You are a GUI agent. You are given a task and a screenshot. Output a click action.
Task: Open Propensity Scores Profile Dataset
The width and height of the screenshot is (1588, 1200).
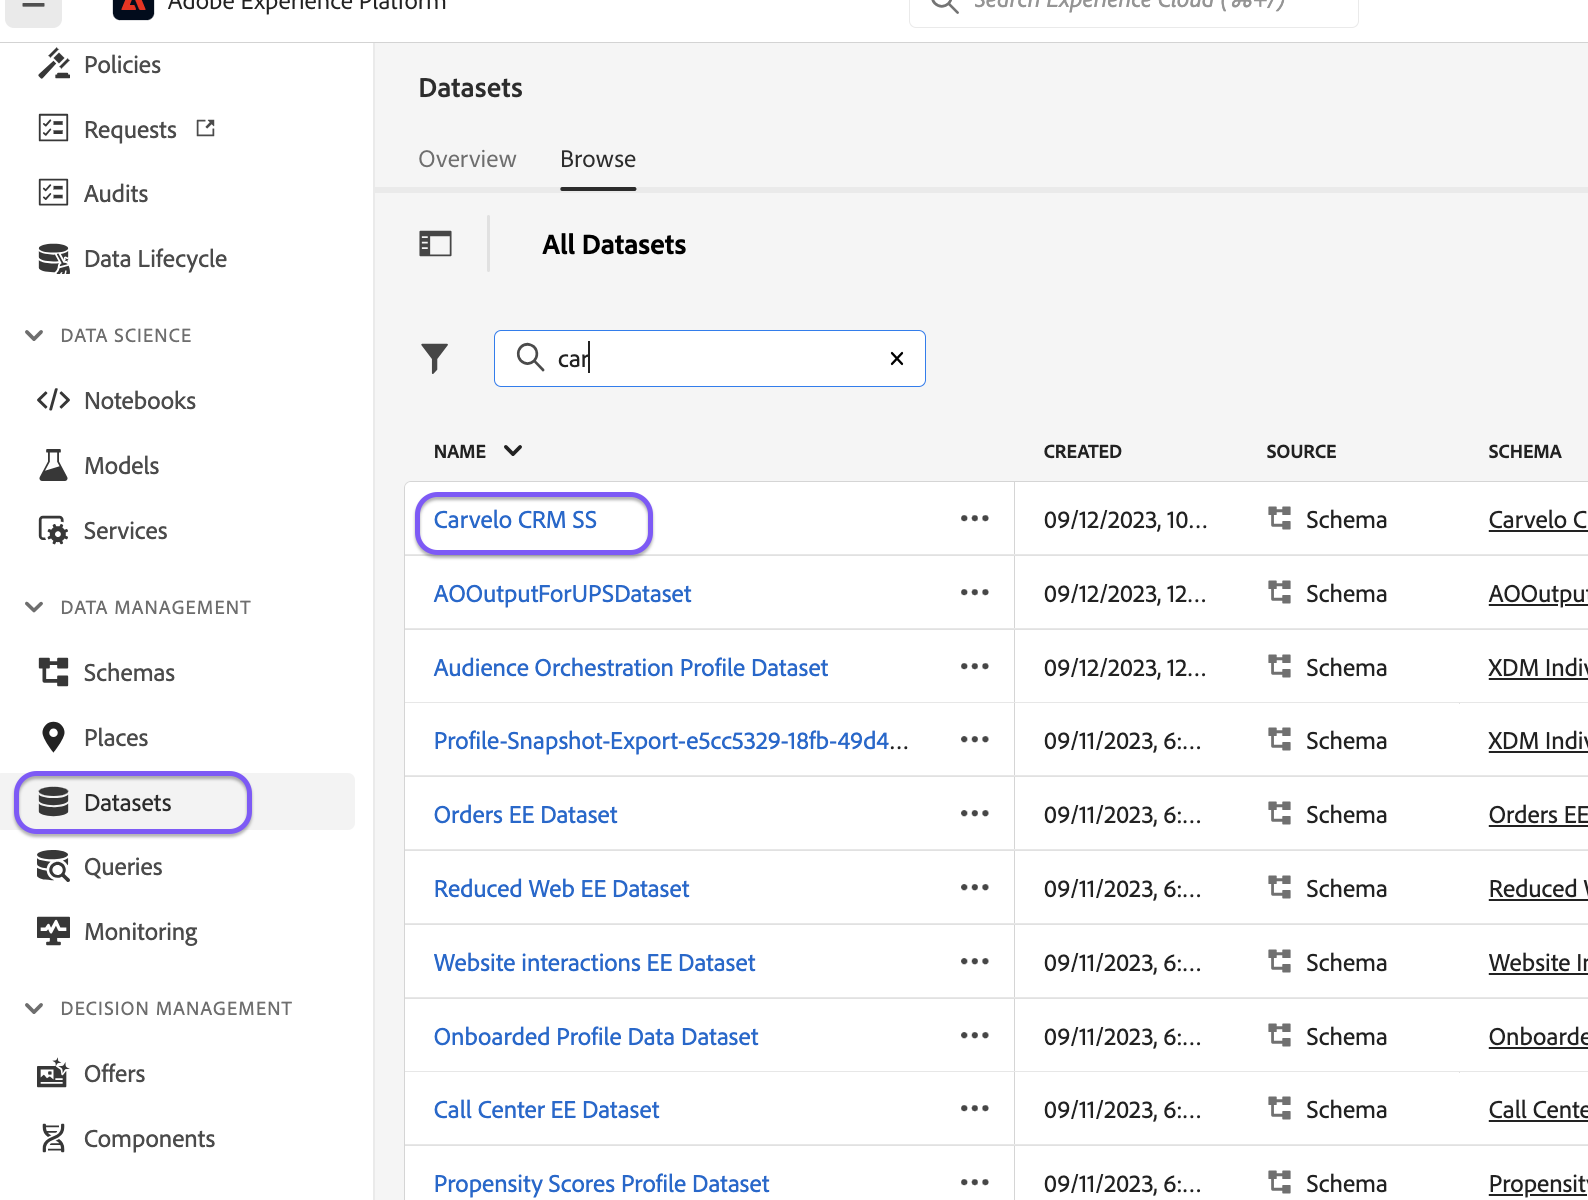click(x=601, y=1184)
